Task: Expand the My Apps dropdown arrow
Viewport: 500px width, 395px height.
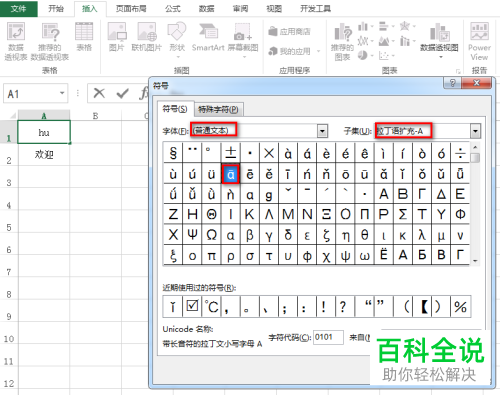Action: coord(318,51)
